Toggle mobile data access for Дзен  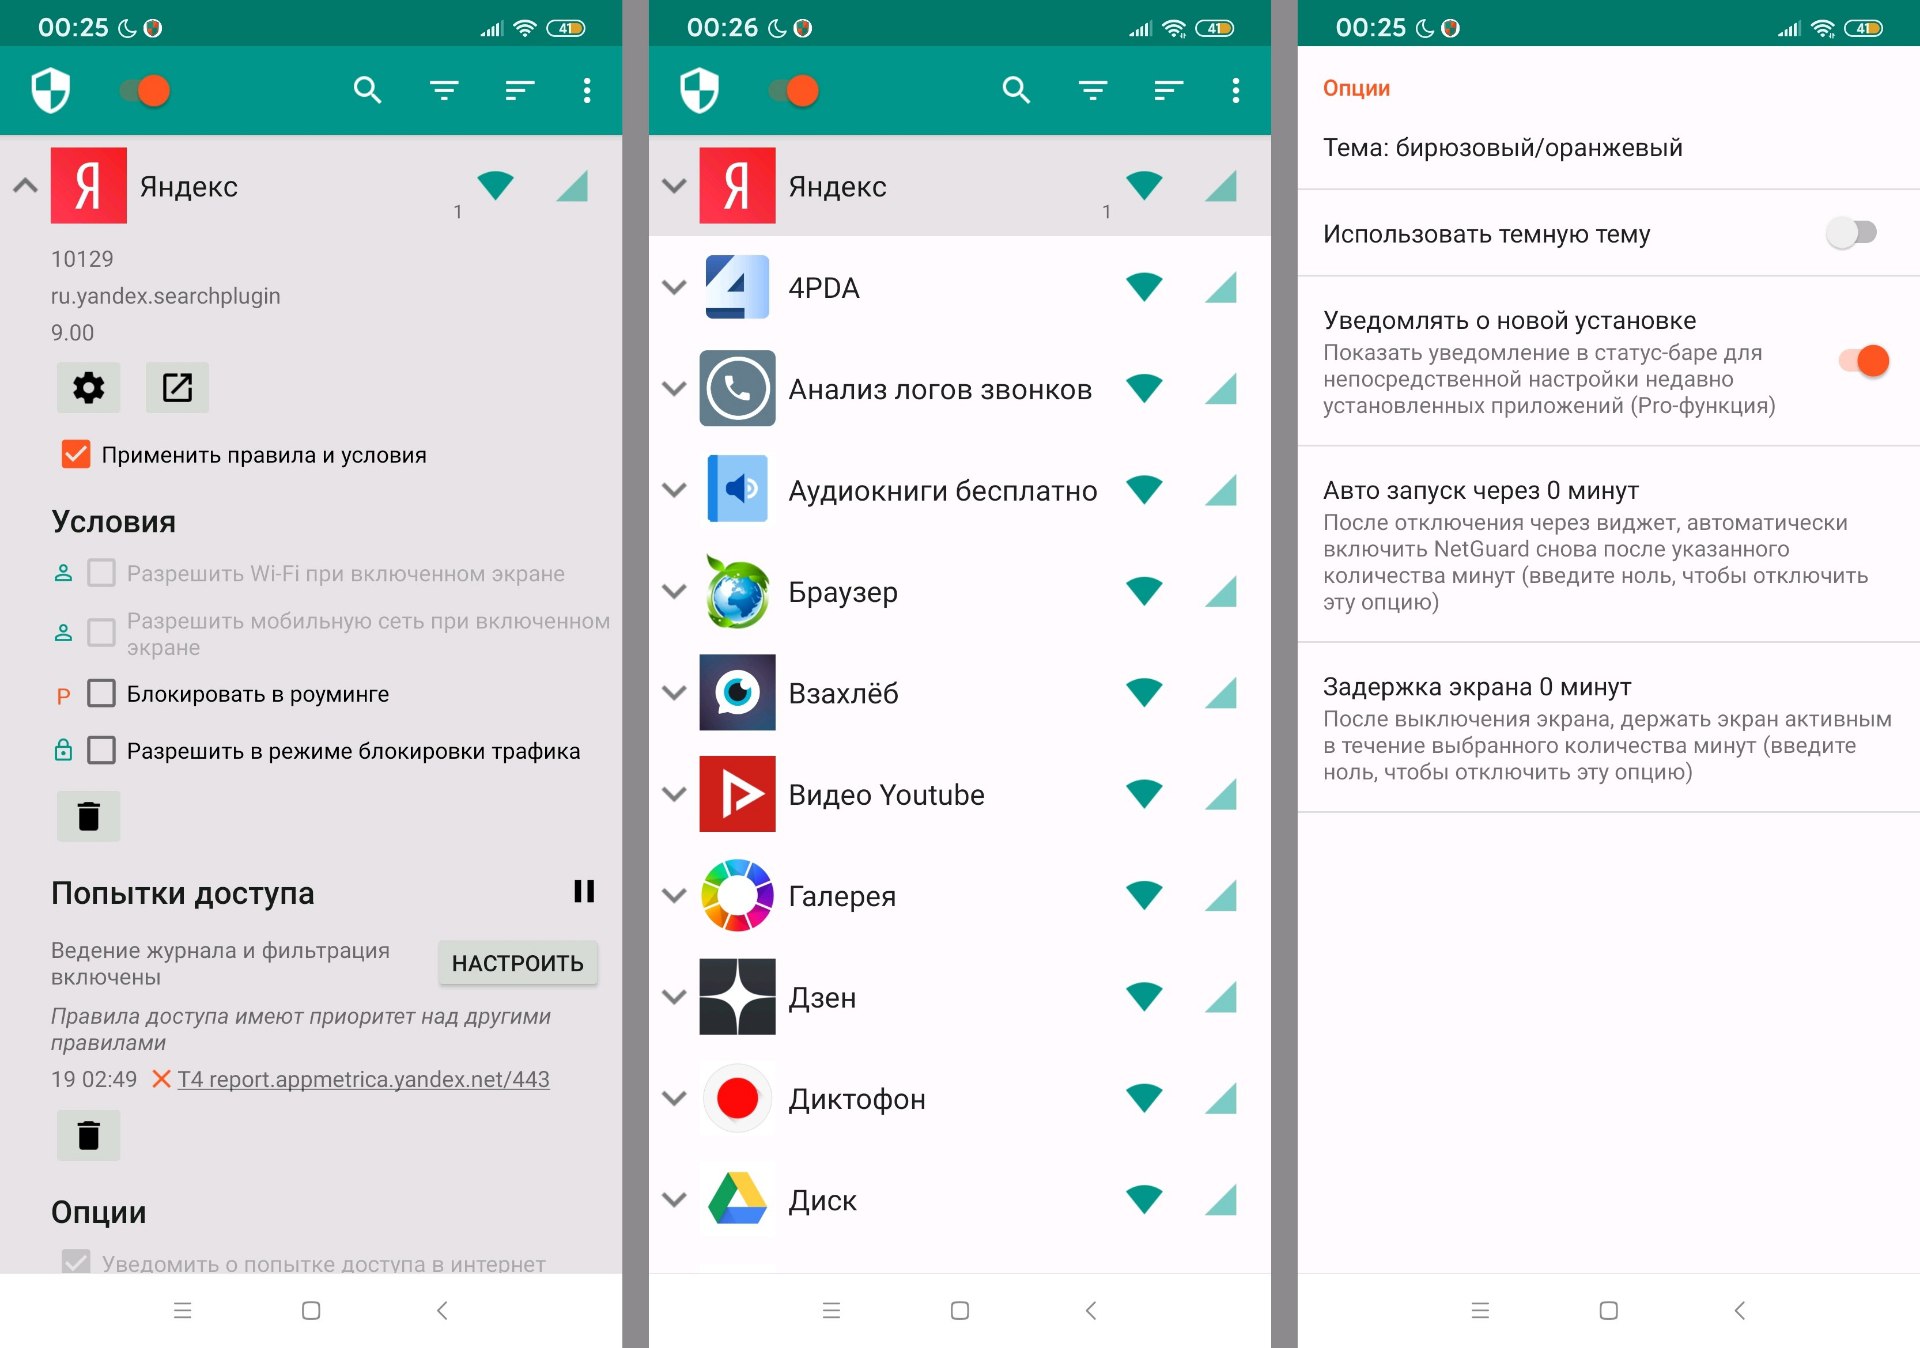1221,996
